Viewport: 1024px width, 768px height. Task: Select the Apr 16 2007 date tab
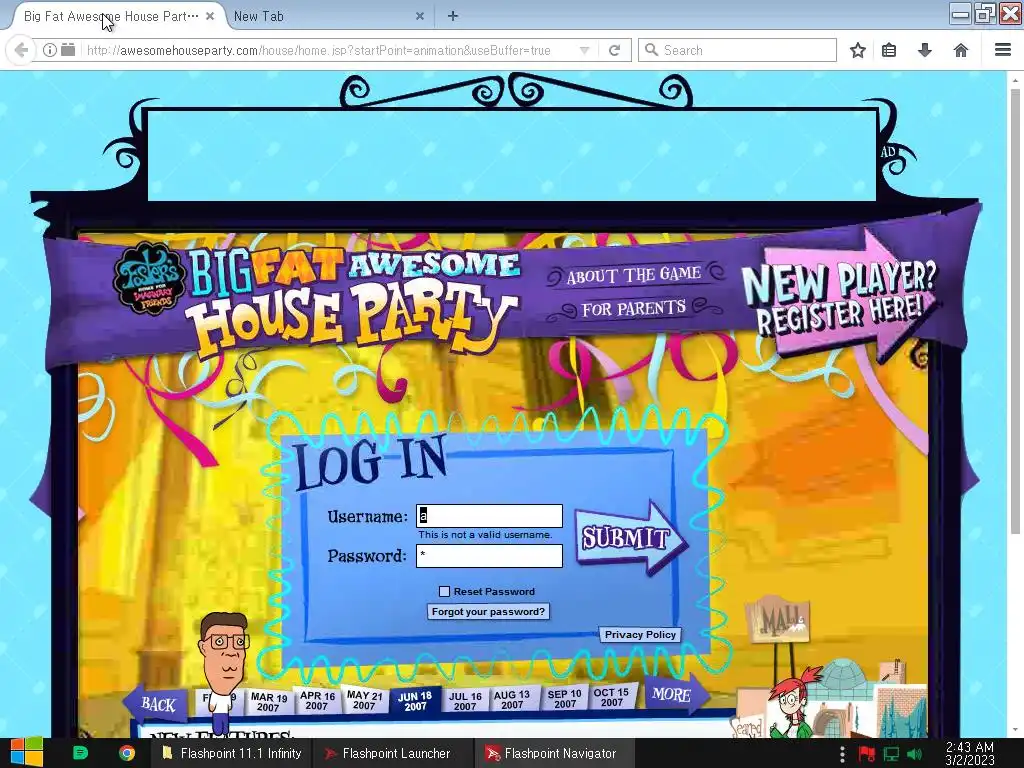(317, 701)
